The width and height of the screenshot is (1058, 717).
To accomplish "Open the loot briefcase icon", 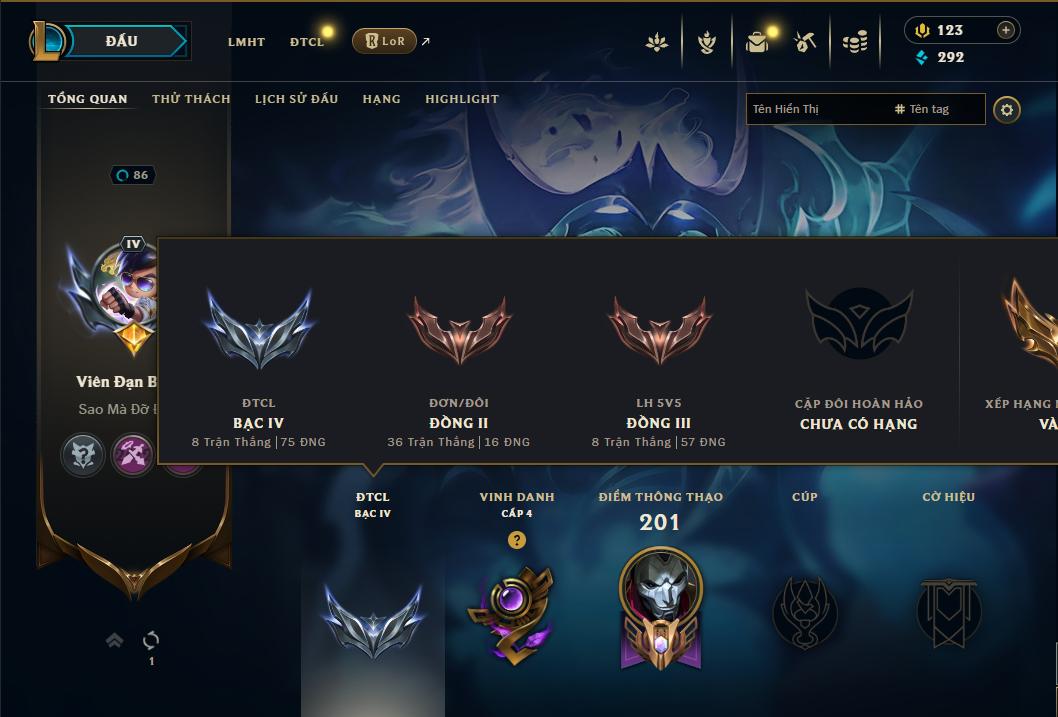I will point(757,42).
